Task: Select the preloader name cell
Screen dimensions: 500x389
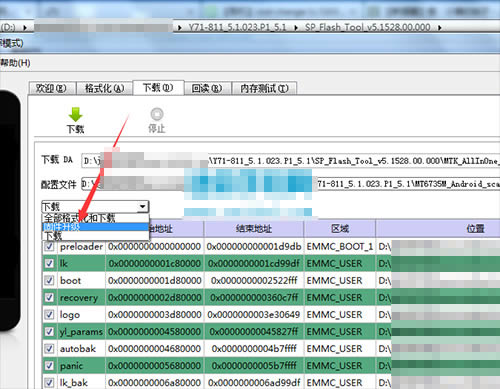Action: click(x=81, y=247)
